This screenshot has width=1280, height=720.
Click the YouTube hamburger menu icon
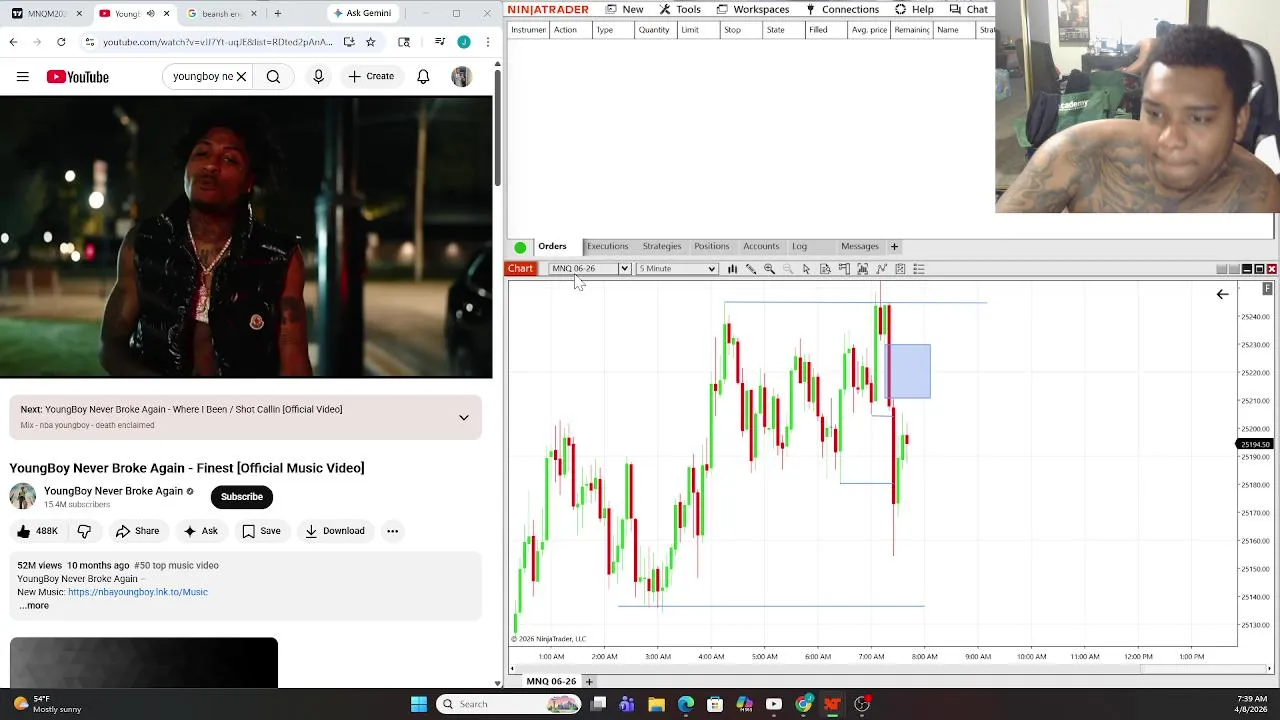coord(22,77)
